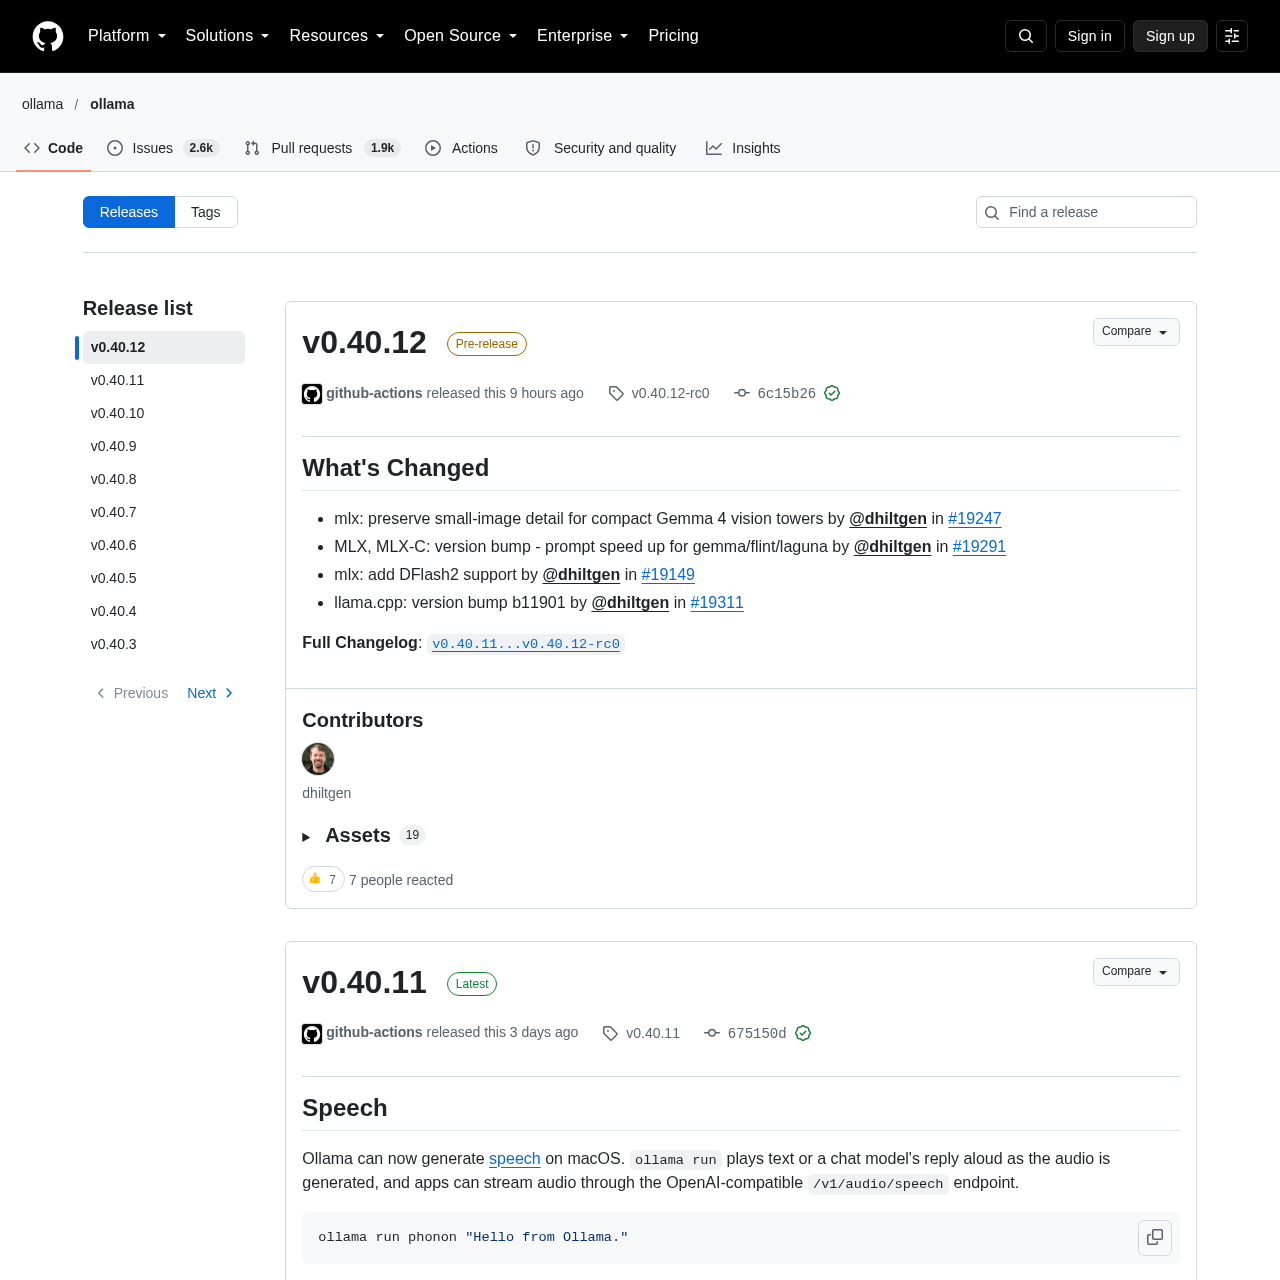Open pull request #19247

coord(975,518)
